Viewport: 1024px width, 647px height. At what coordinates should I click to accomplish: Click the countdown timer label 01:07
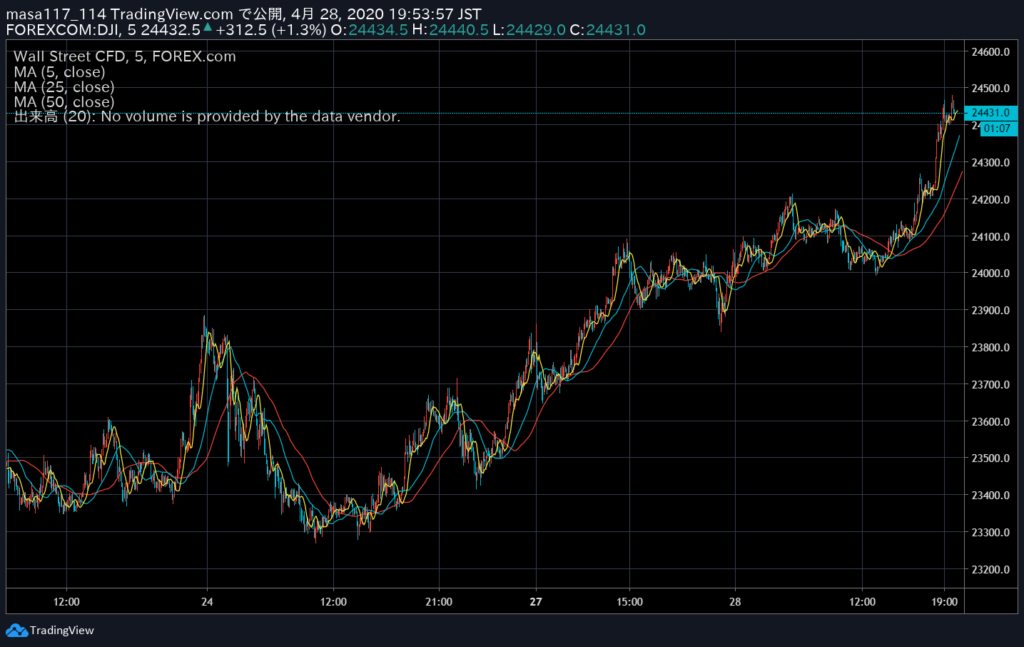[x=997, y=129]
